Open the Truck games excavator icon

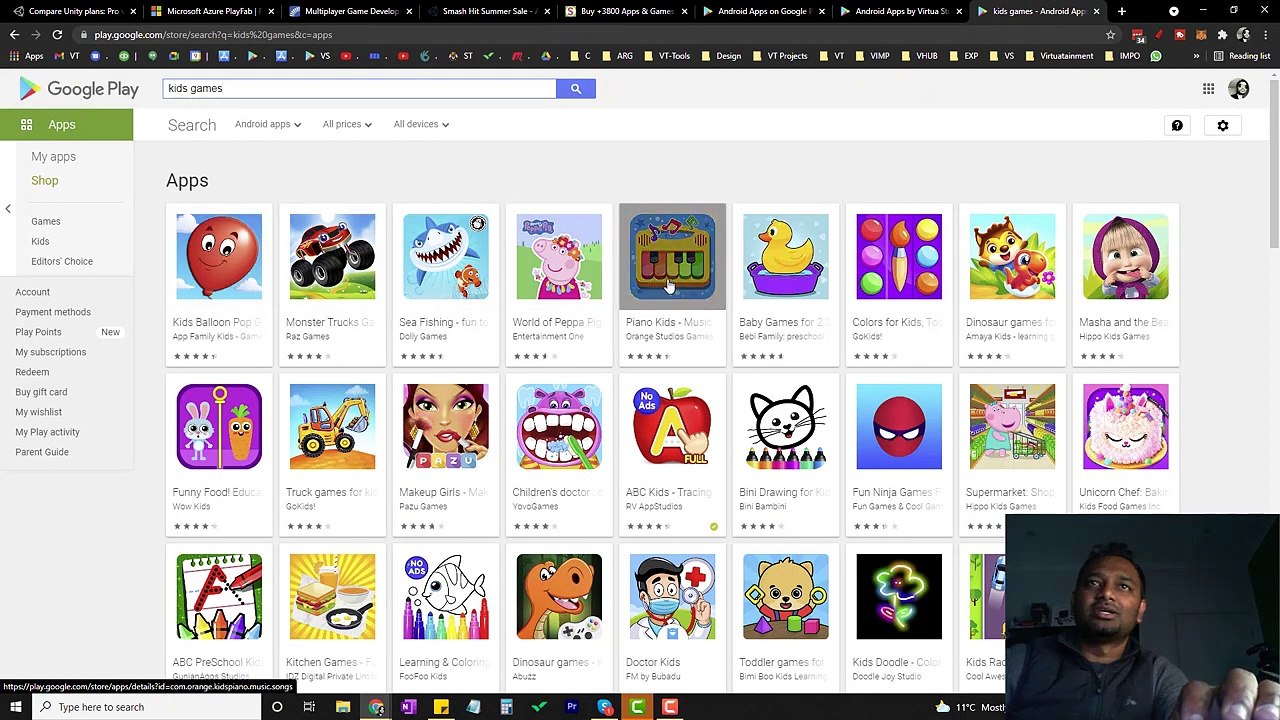click(332, 426)
